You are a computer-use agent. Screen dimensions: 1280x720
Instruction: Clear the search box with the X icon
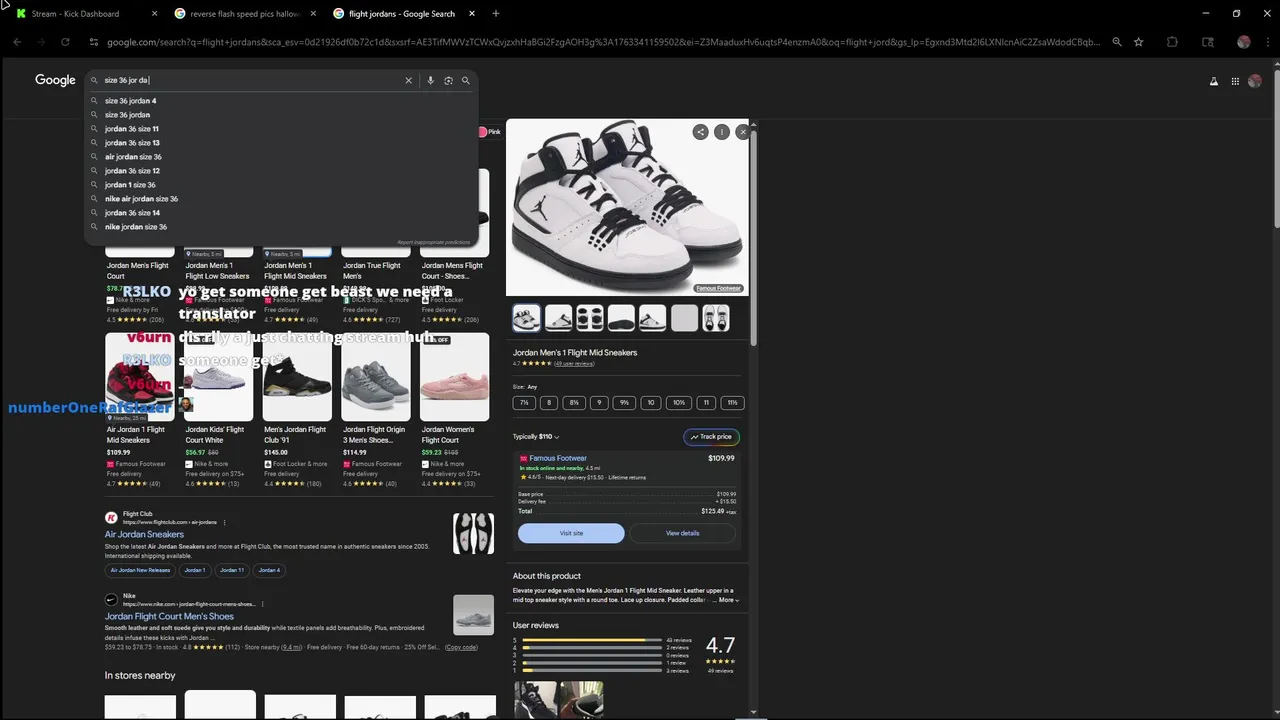pos(408,80)
